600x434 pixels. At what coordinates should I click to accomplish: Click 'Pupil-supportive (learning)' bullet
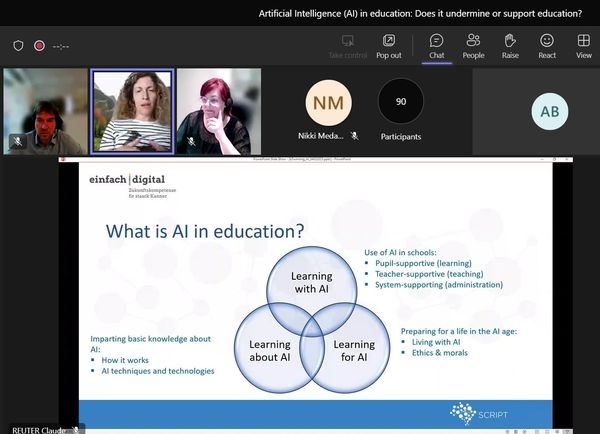(x=423, y=263)
